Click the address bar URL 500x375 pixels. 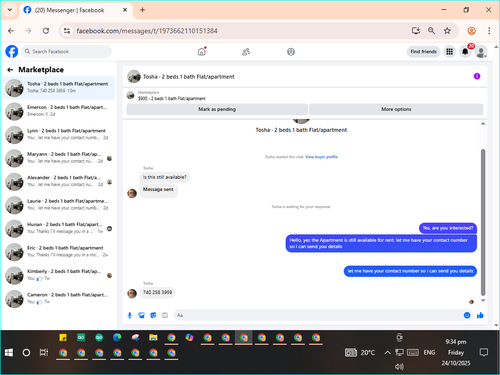click(147, 31)
